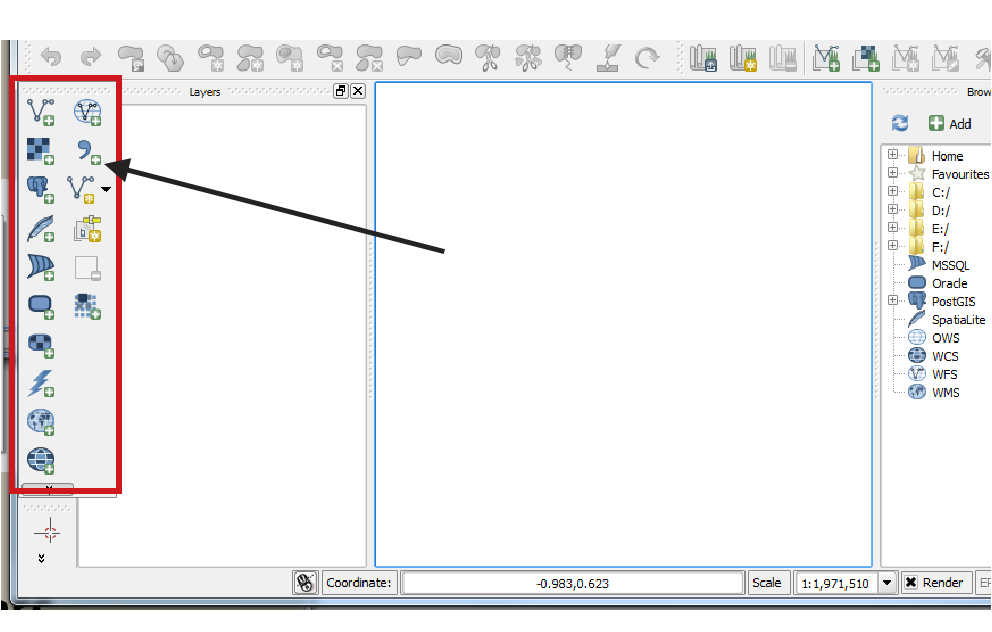This screenshot has width=992, height=632.
Task: Click the Add Oracle Spatial Layer icon
Action: [x=41, y=307]
